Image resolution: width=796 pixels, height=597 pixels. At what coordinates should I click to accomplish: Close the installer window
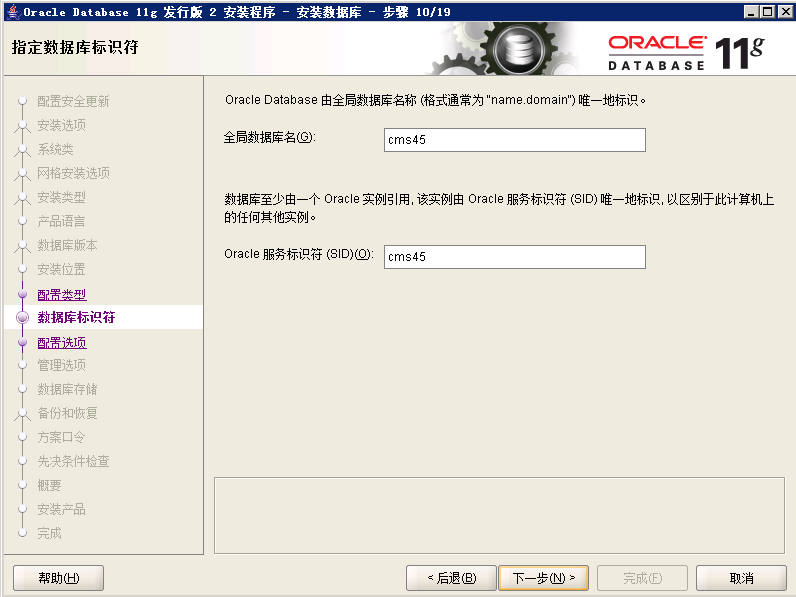(x=785, y=11)
